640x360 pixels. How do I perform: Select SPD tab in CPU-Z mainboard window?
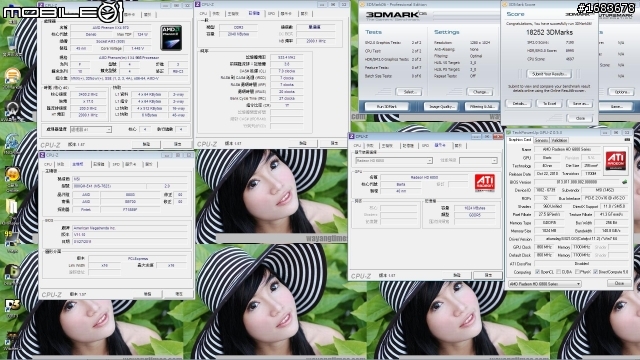[116, 164]
